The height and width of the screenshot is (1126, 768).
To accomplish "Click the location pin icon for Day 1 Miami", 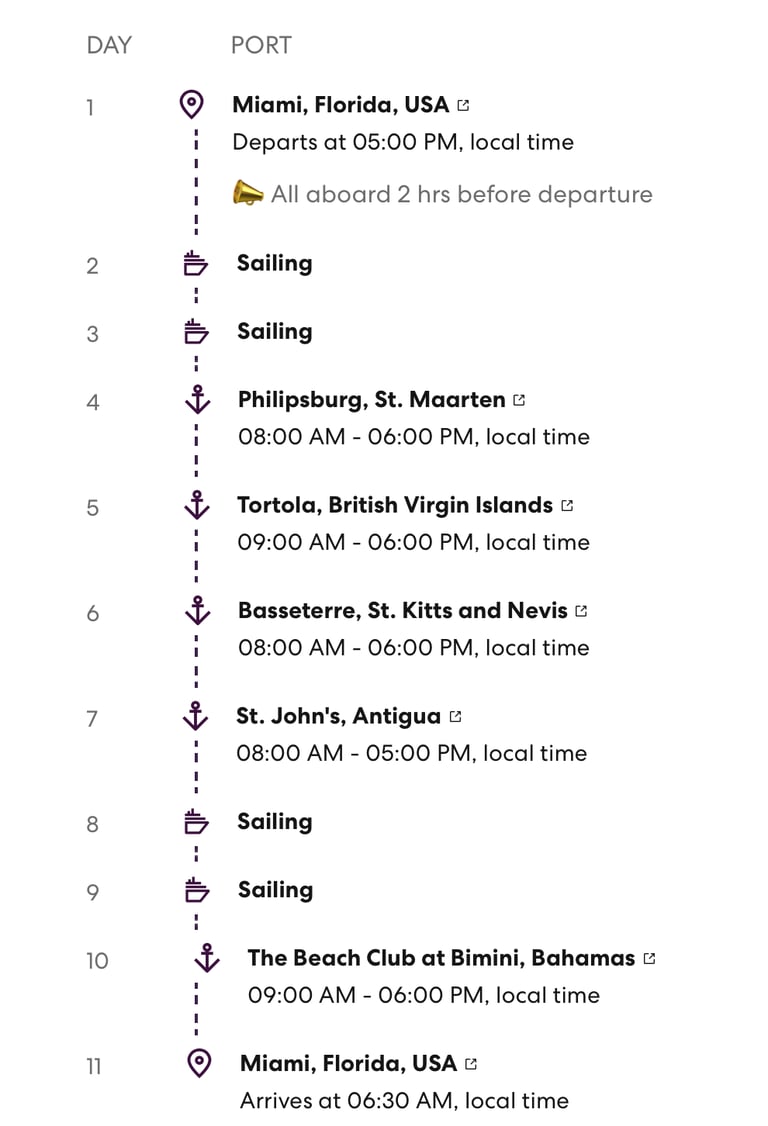I will tap(191, 104).
